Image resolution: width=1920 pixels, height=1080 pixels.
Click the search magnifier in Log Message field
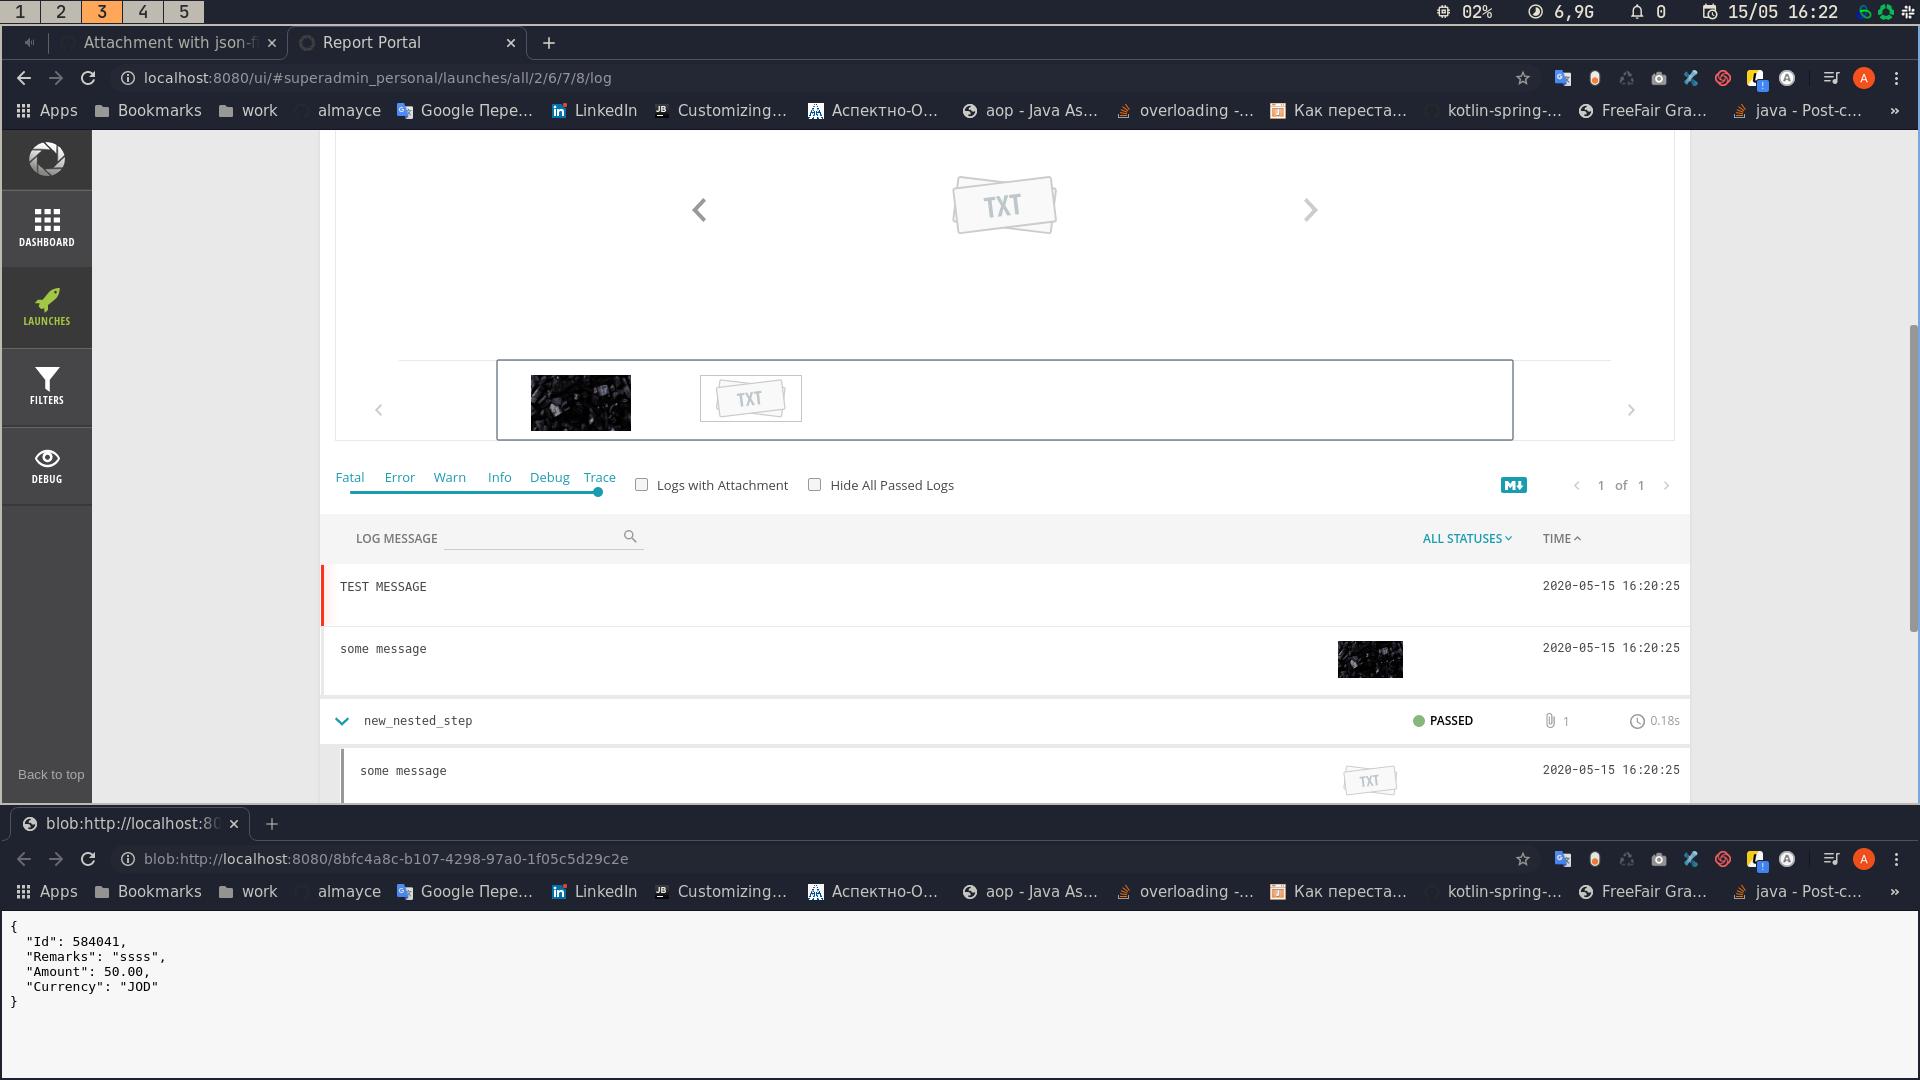coord(630,537)
